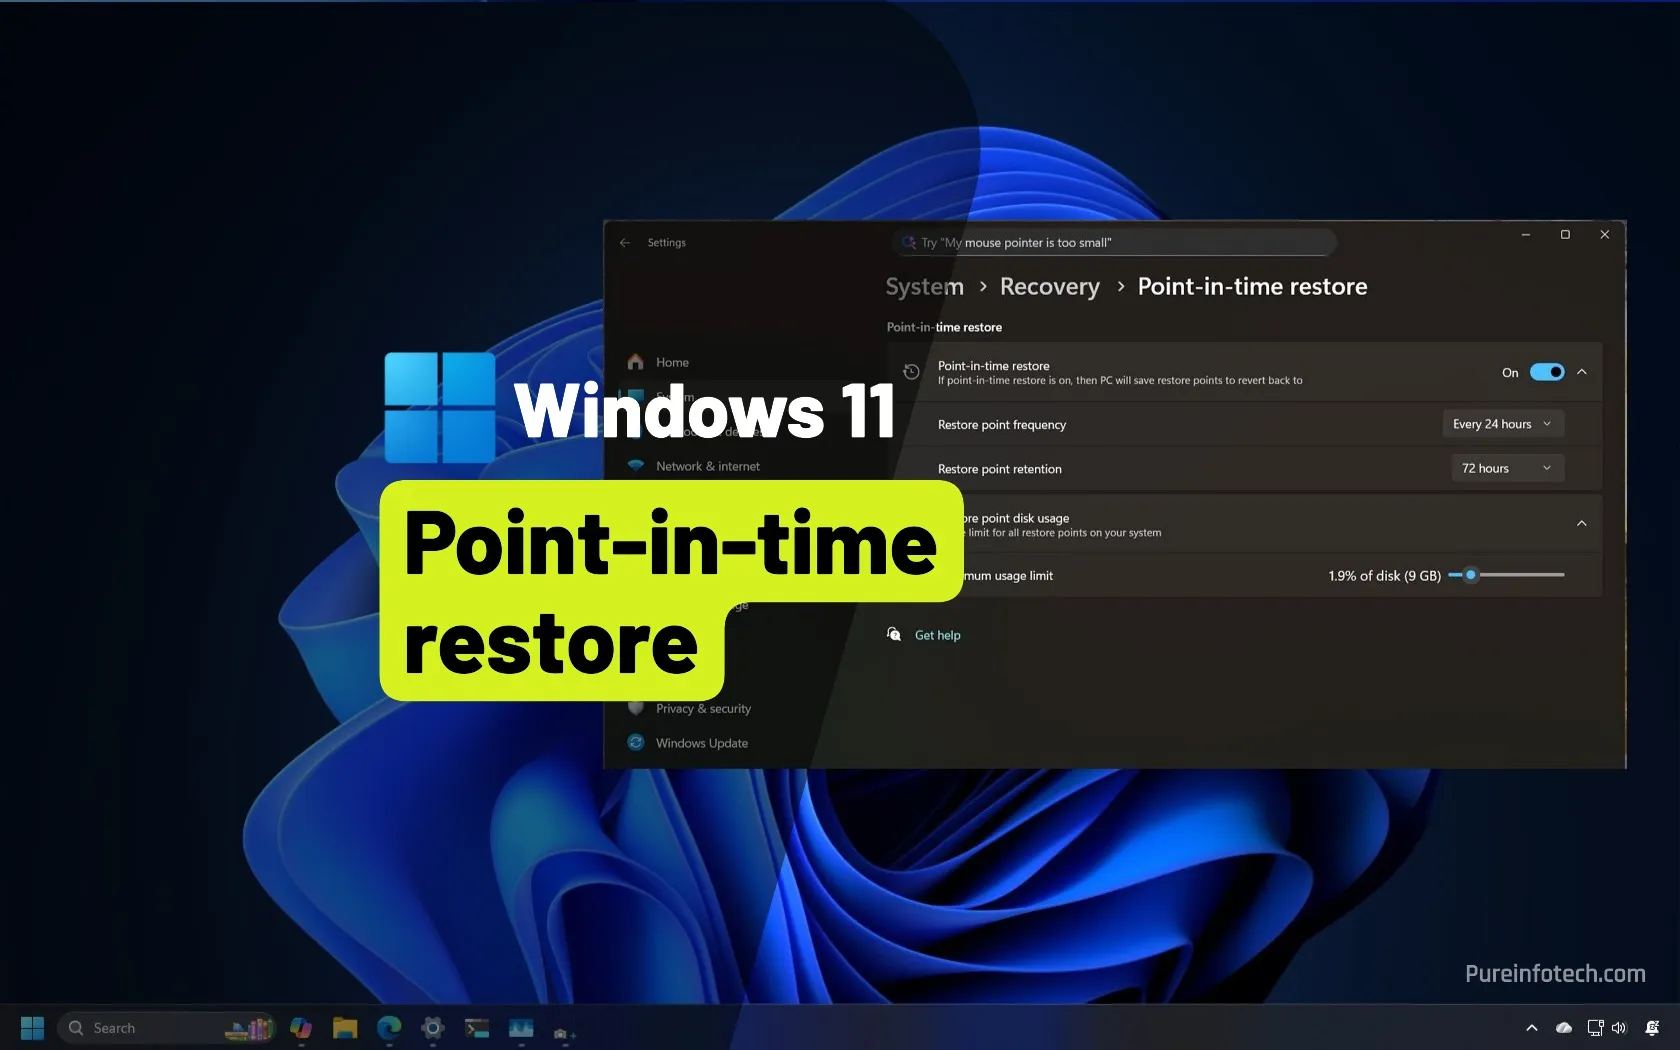Open Microsoft Edge from the taskbar
Image resolution: width=1680 pixels, height=1050 pixels.
pos(388,1028)
